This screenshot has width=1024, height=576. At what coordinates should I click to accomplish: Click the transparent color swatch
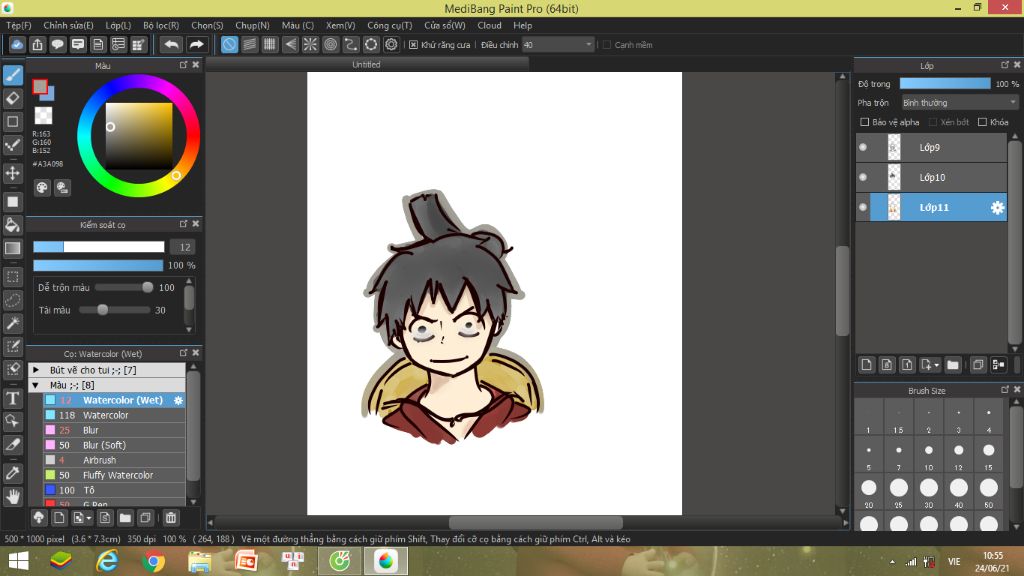[x=43, y=116]
